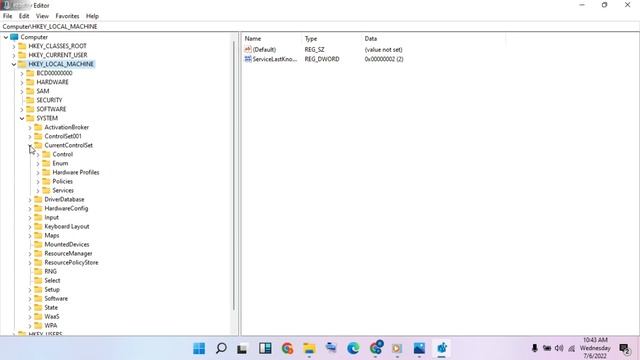Expand the Services key chevron
Viewport: 640px width, 360px height.
(38, 191)
